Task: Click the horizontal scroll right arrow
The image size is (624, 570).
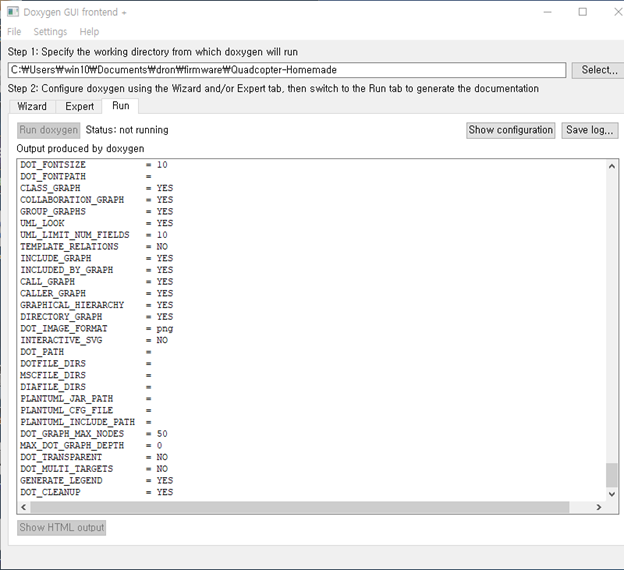Action: [599, 507]
